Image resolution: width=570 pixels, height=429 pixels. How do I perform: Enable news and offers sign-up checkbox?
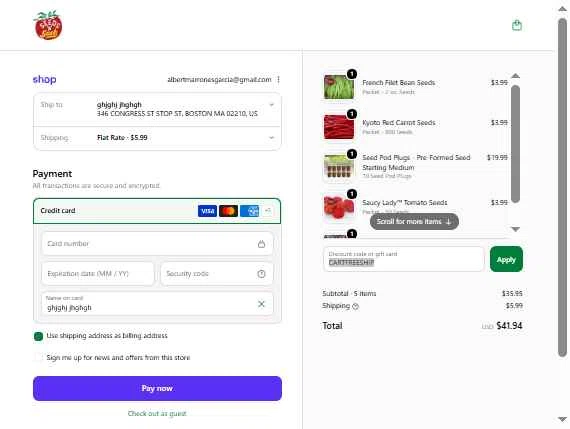click(38, 357)
